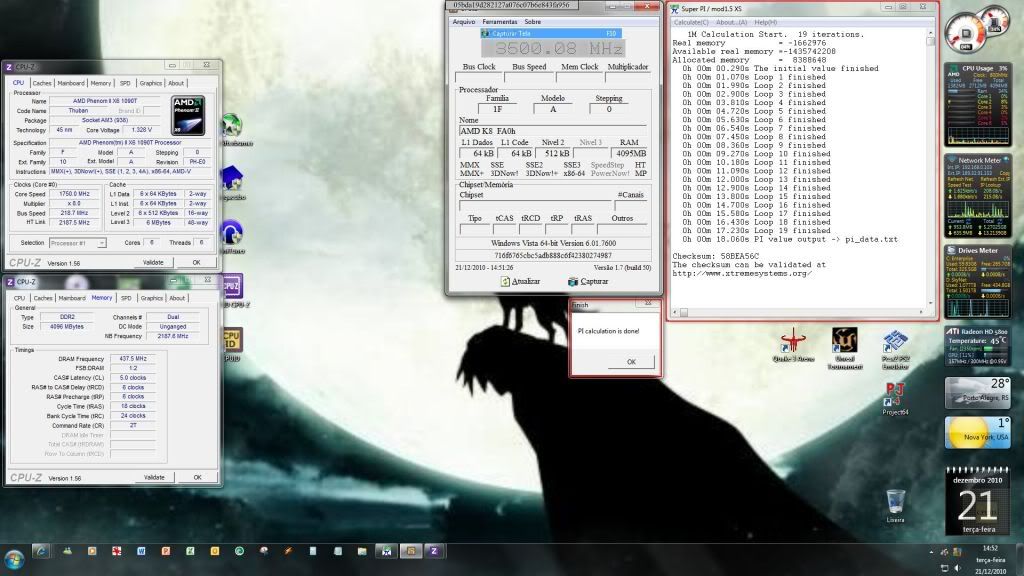Viewport: 1024px width, 576px height.
Task: Click Super PI vertical scrollbar up arrow
Action: click(931, 33)
